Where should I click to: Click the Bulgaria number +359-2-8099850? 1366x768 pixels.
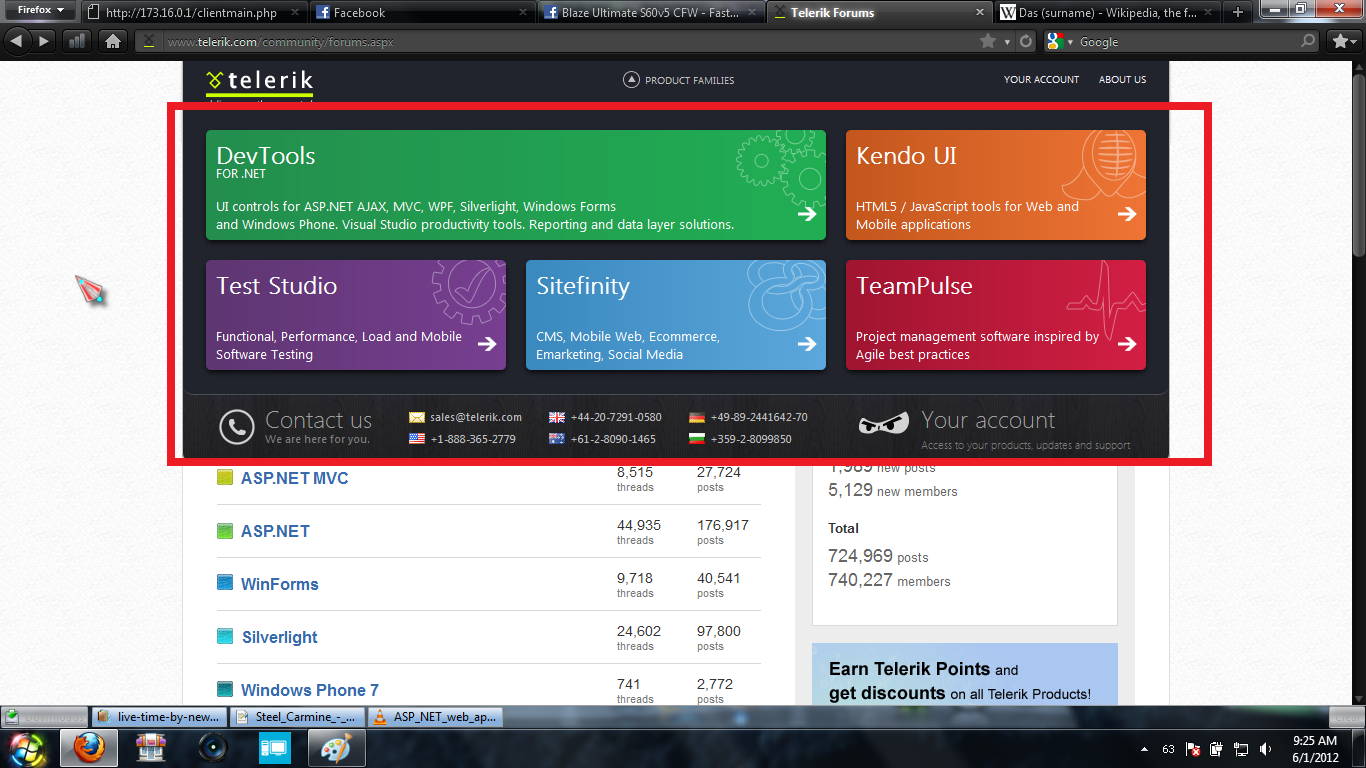pyautogui.click(x=751, y=439)
